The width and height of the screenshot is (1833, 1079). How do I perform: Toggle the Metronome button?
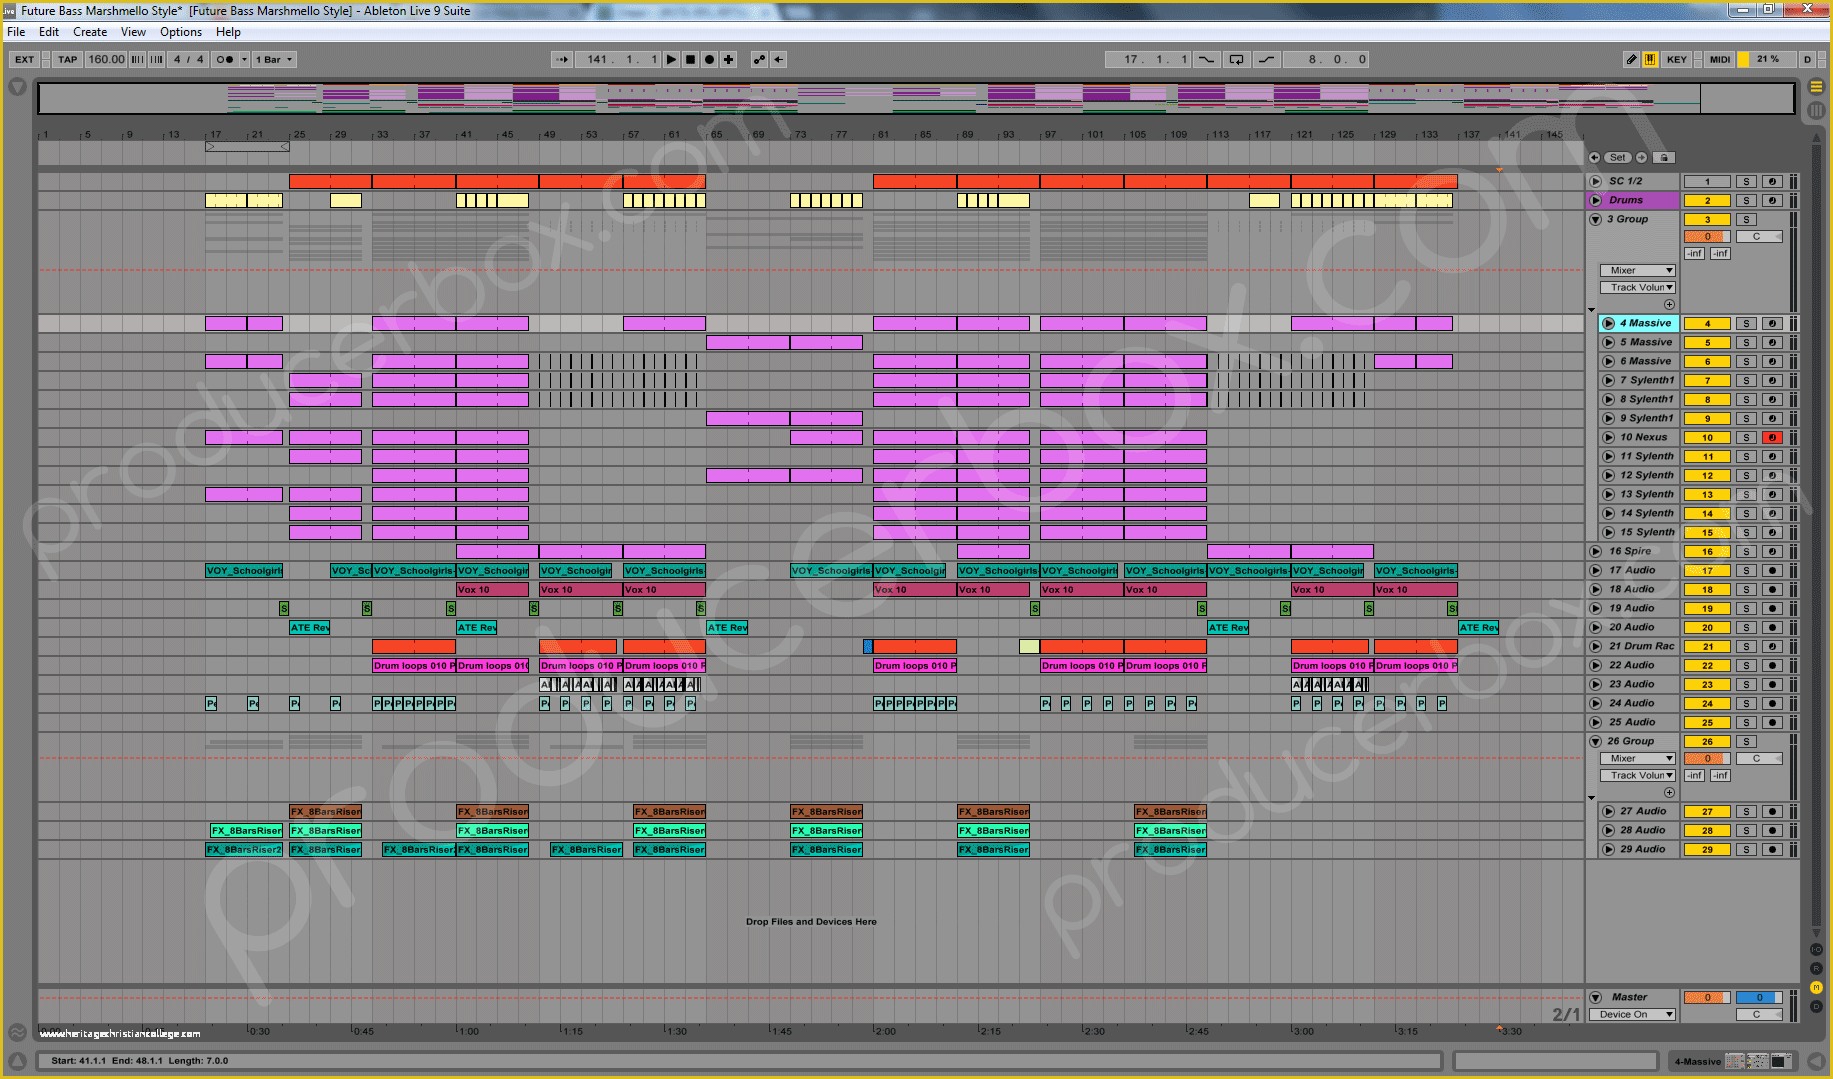coord(224,59)
